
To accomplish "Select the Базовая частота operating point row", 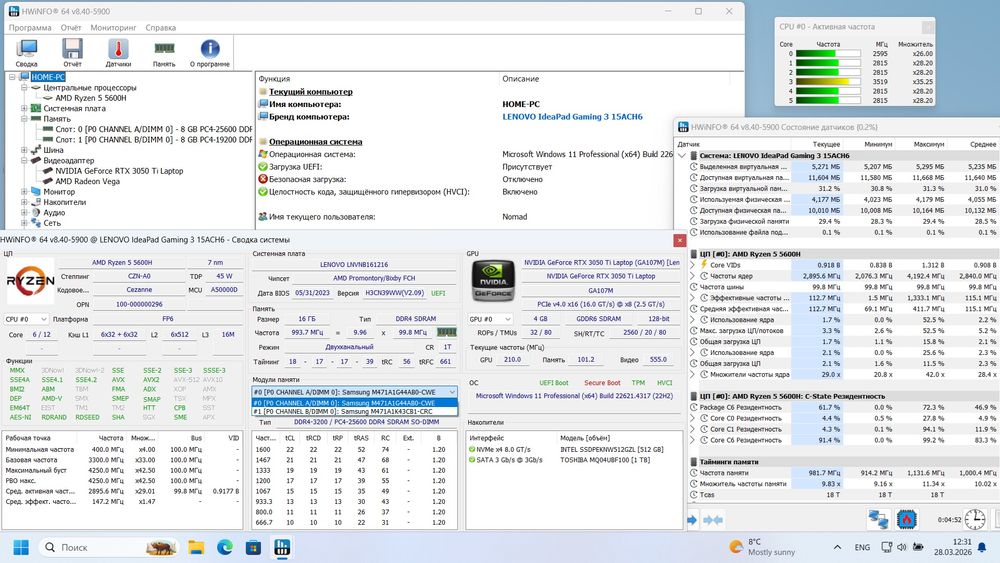I will coord(122,460).
